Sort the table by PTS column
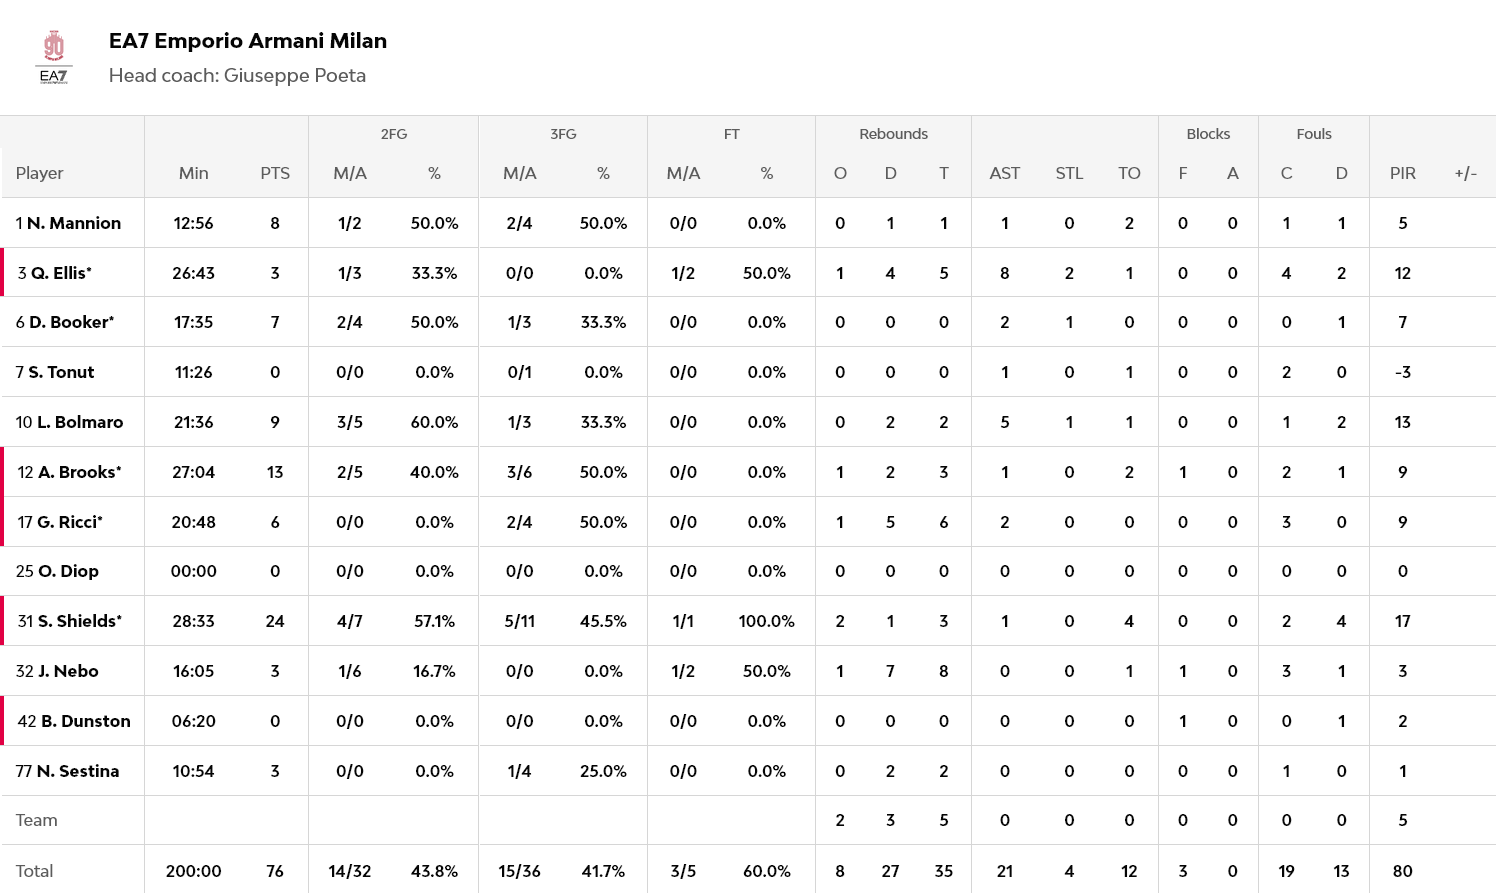The height and width of the screenshot is (893, 1496). [275, 173]
